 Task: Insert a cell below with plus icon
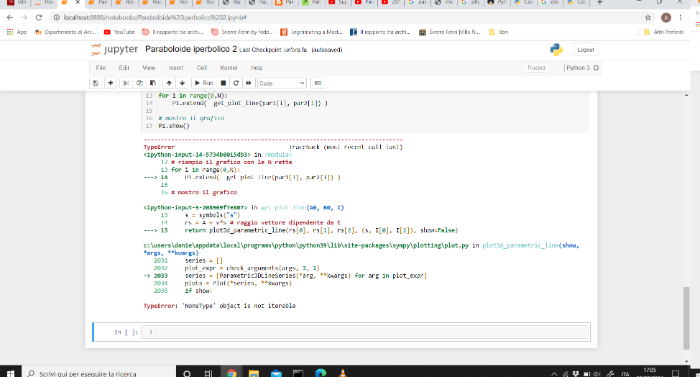tap(110, 83)
